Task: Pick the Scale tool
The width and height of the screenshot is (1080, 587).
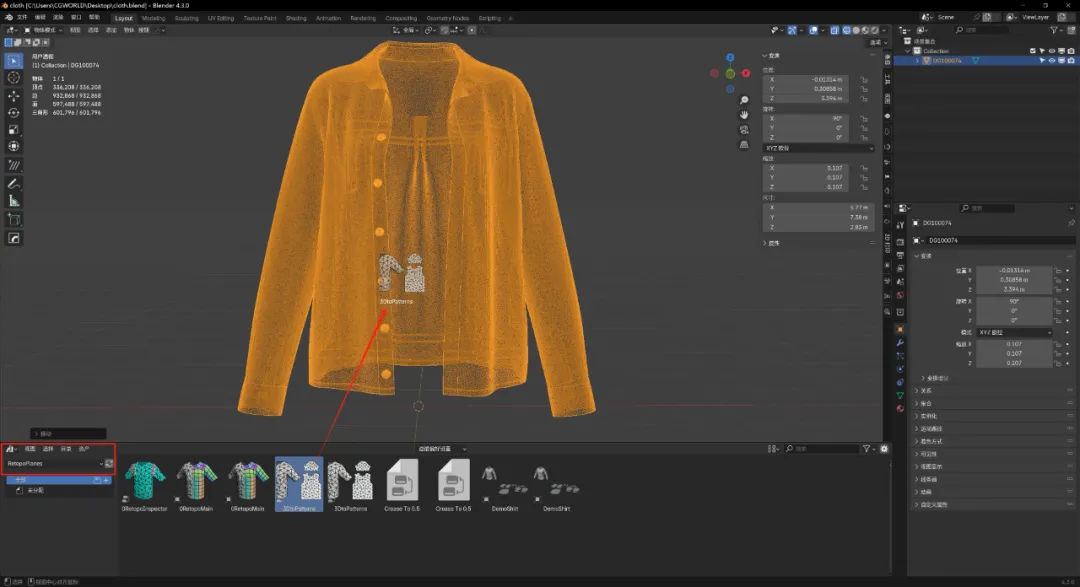Action: [14, 130]
